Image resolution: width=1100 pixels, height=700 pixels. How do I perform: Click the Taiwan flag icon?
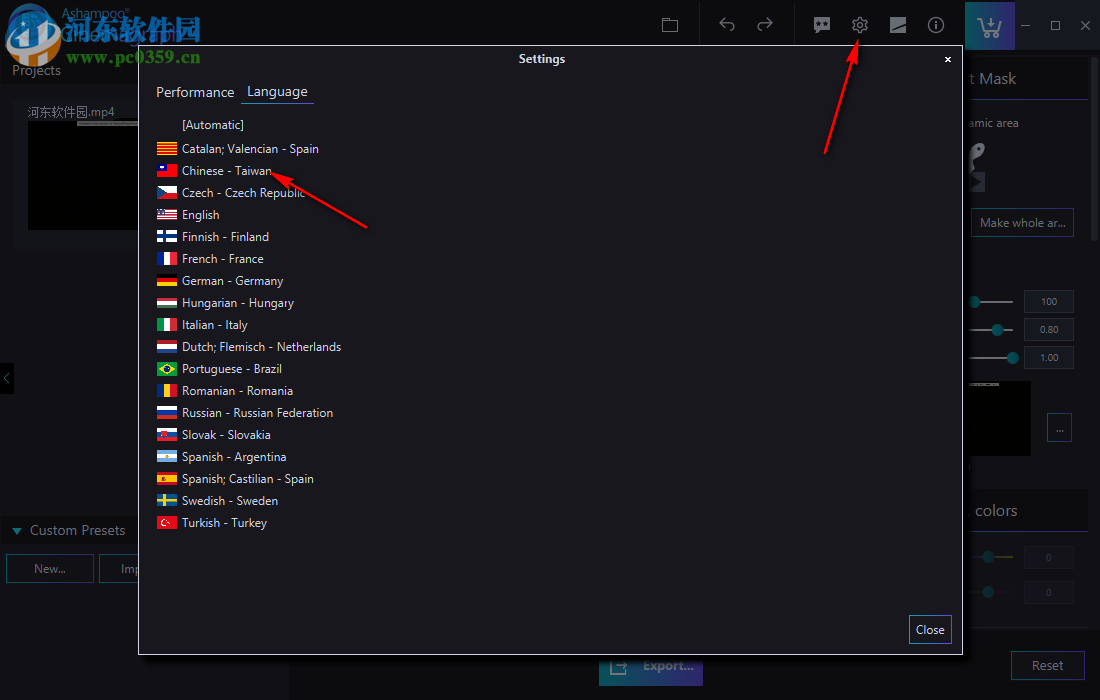coord(166,170)
